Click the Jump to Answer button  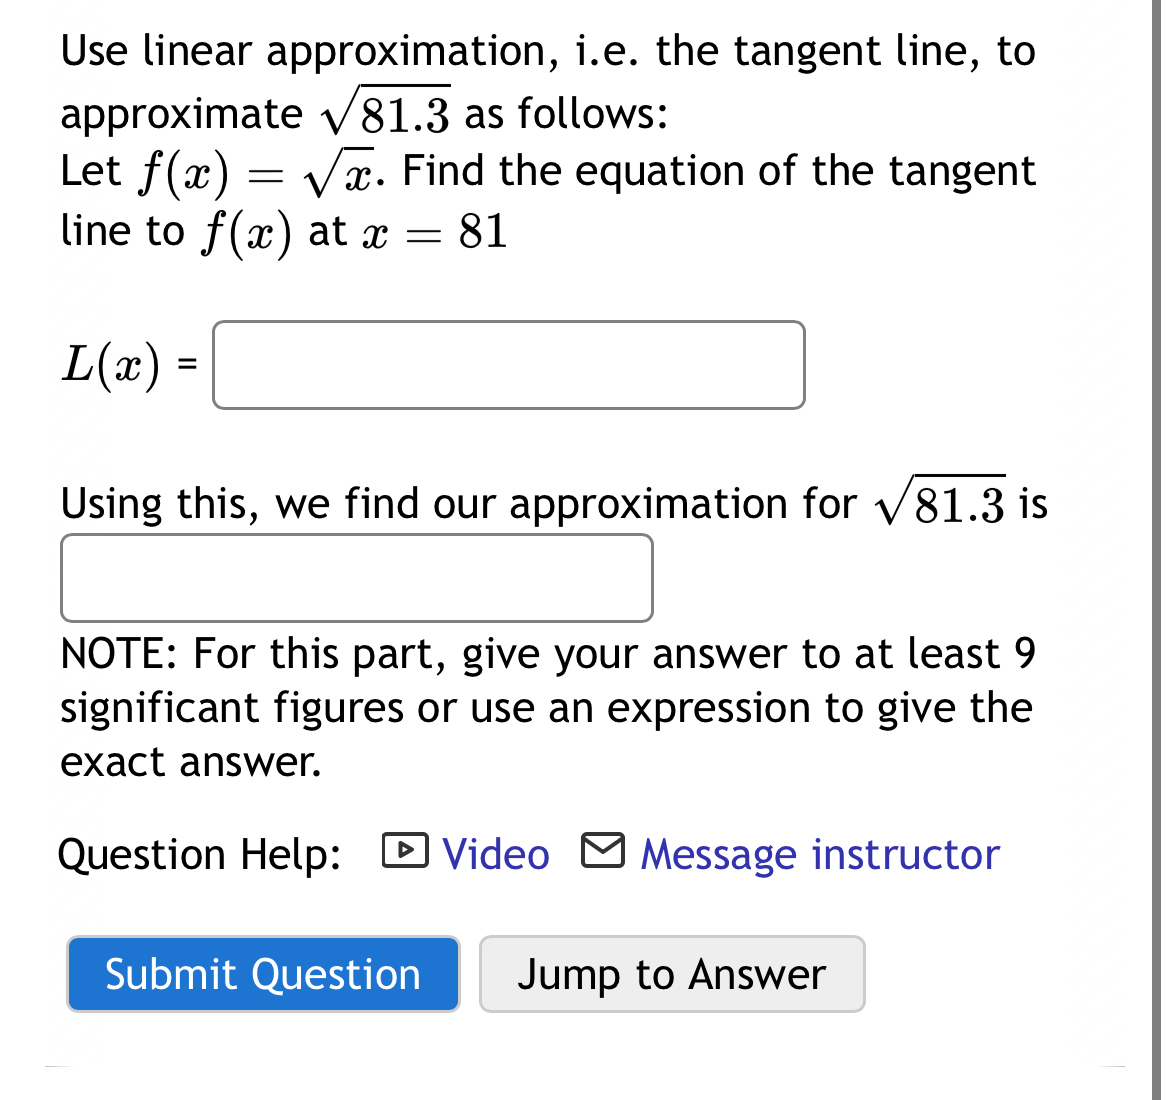pos(672,974)
